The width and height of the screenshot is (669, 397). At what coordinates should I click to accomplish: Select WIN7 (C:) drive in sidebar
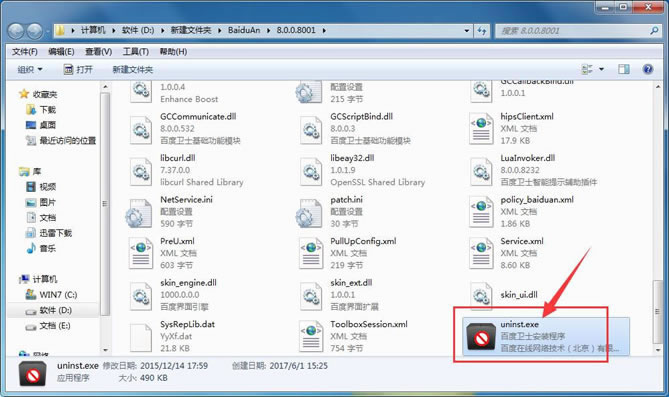(x=52, y=295)
